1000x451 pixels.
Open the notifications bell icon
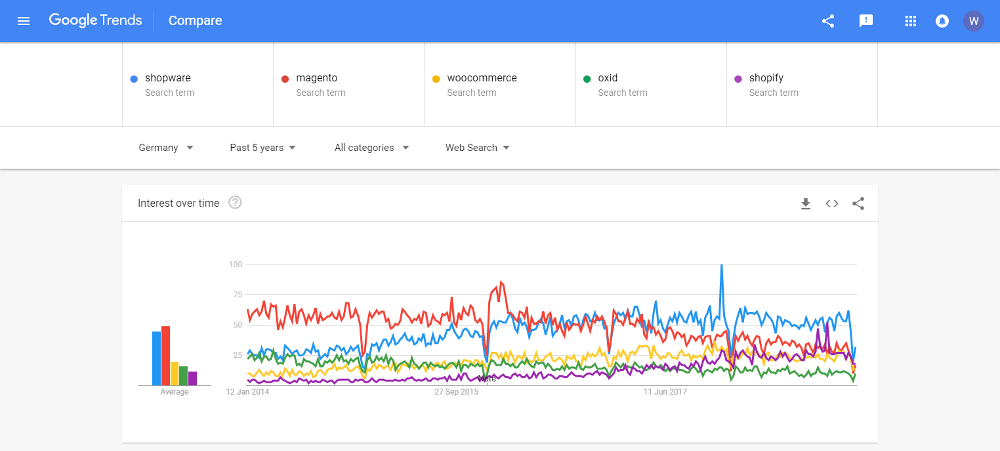[942, 21]
